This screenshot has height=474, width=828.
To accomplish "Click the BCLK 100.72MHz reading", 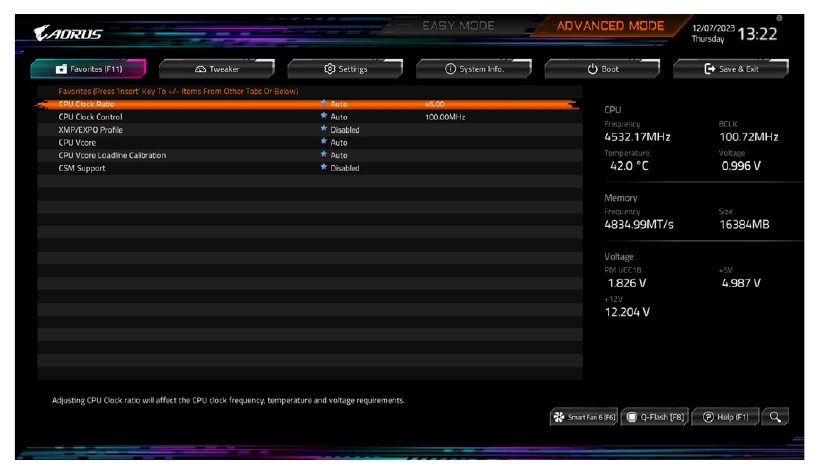I will point(749,137).
